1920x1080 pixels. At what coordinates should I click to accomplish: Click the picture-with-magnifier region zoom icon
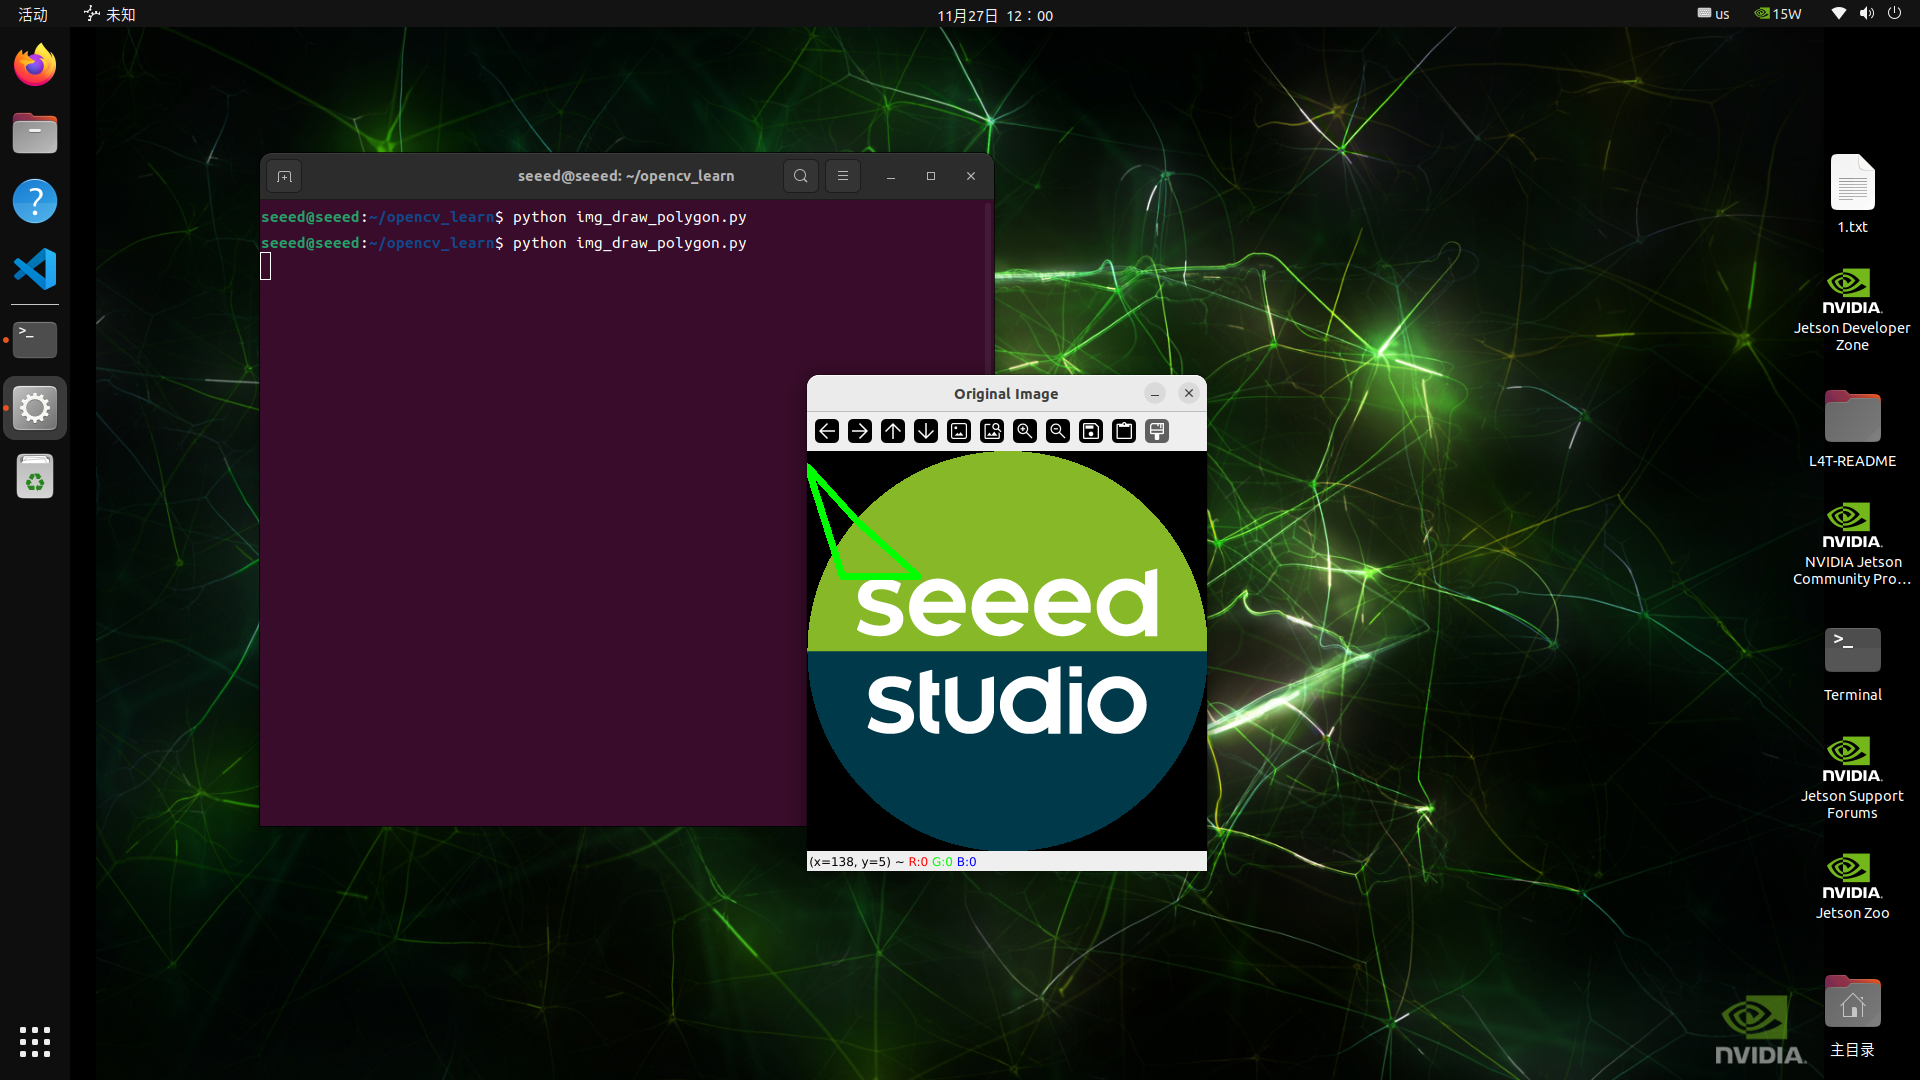(x=992, y=431)
